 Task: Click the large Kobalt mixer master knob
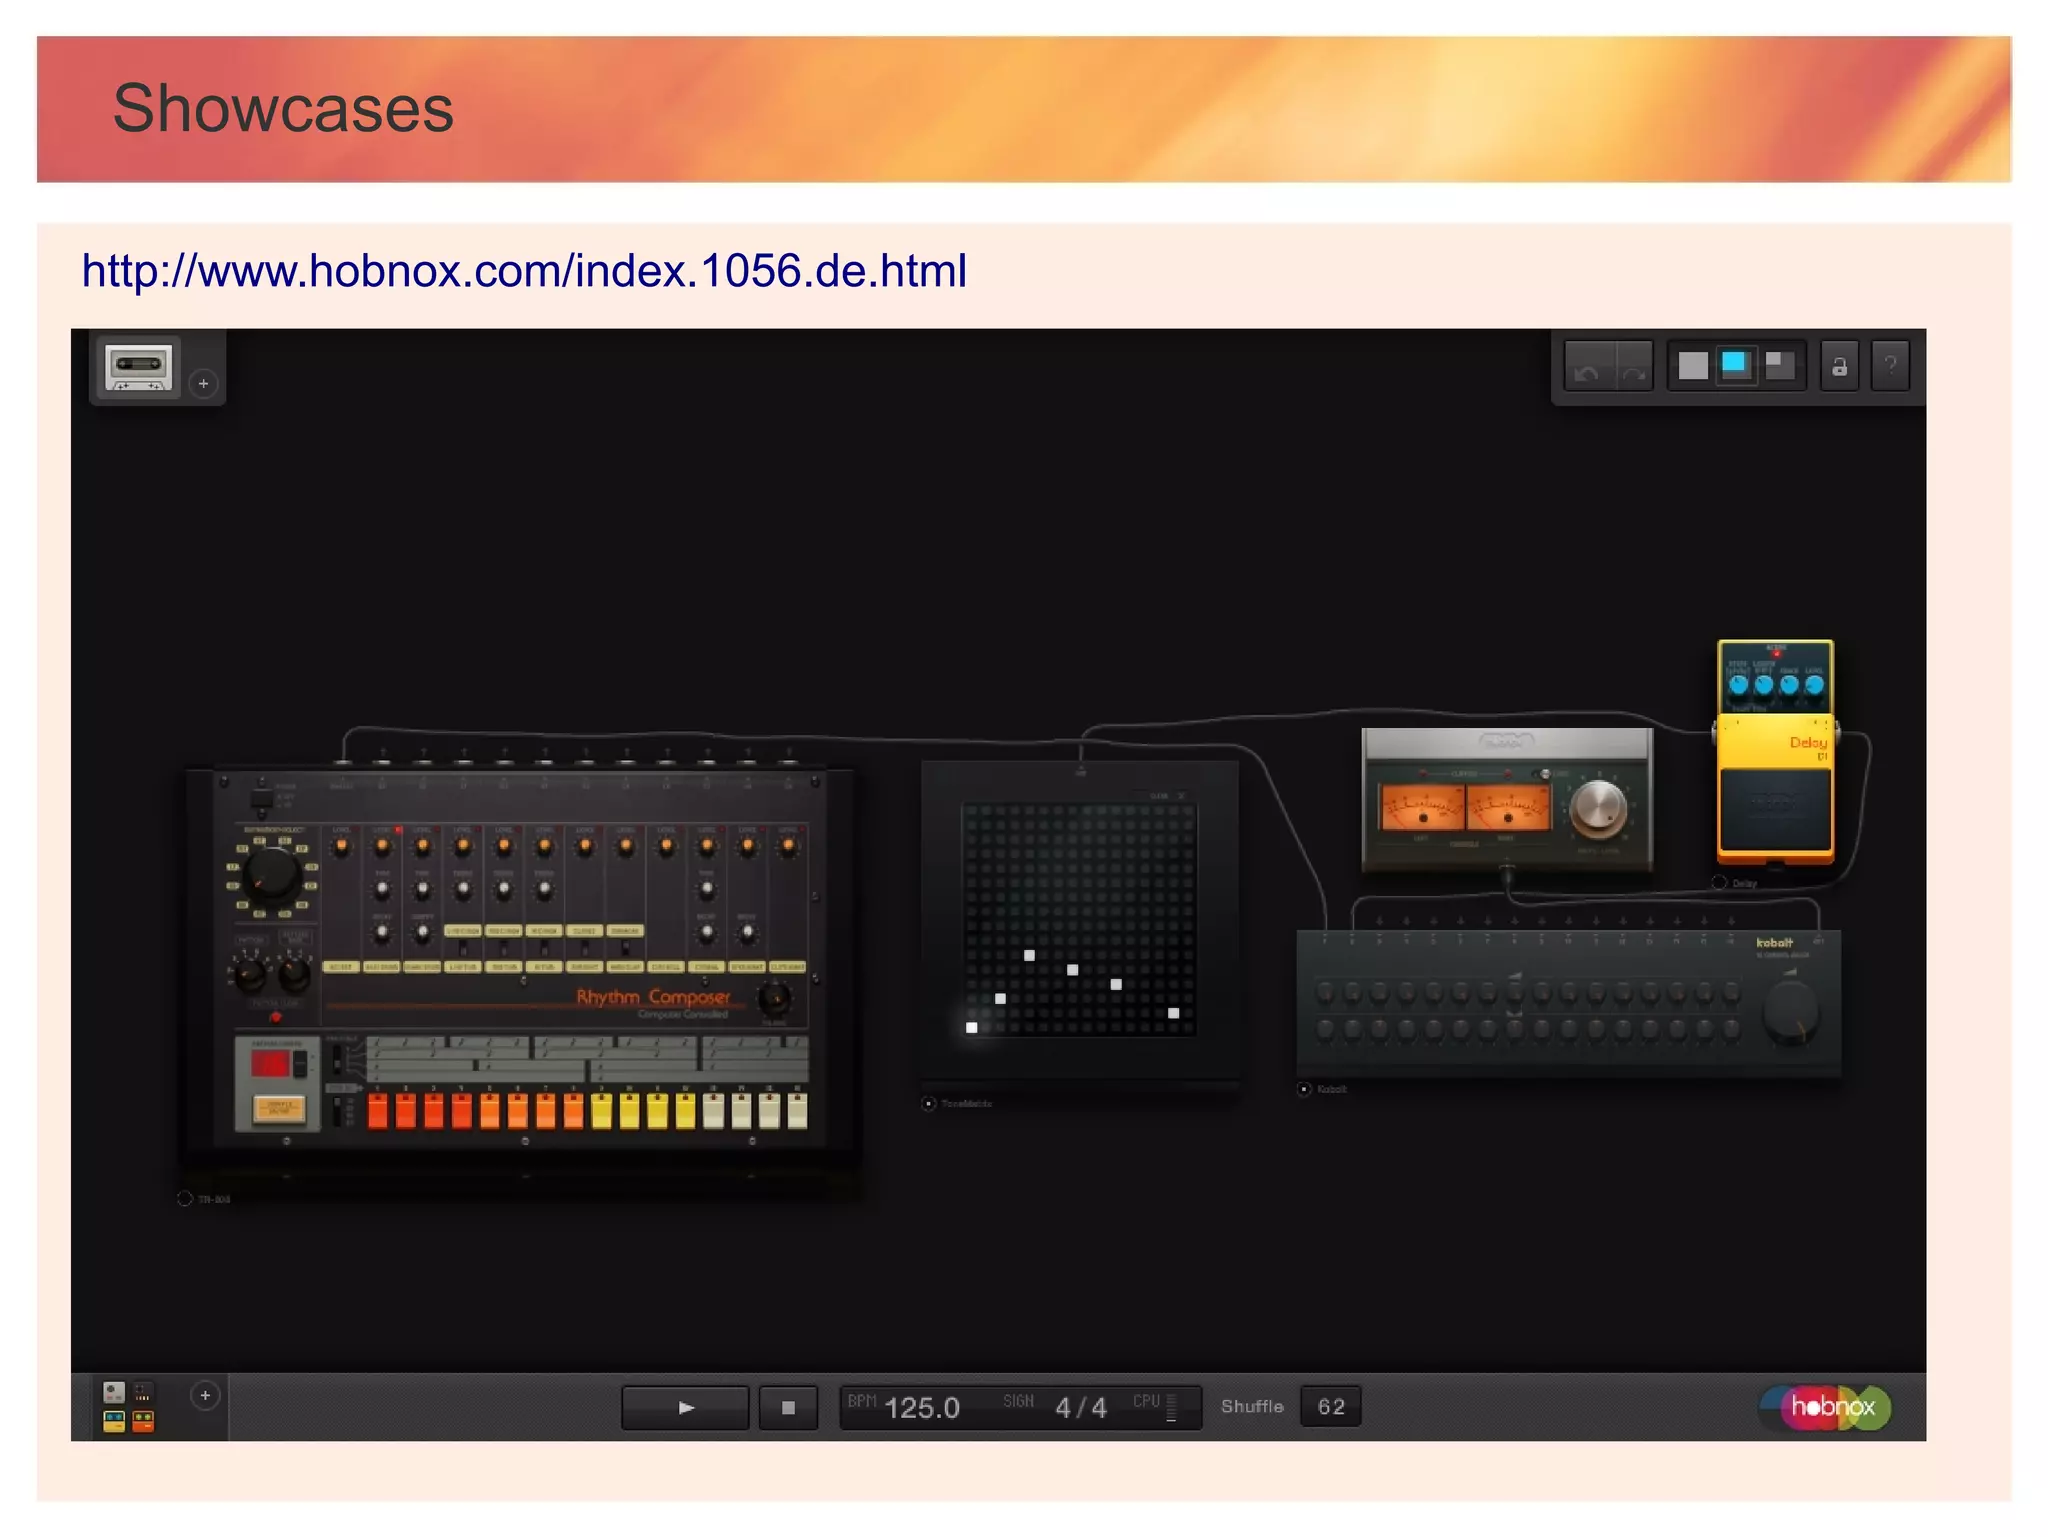[1790, 1011]
